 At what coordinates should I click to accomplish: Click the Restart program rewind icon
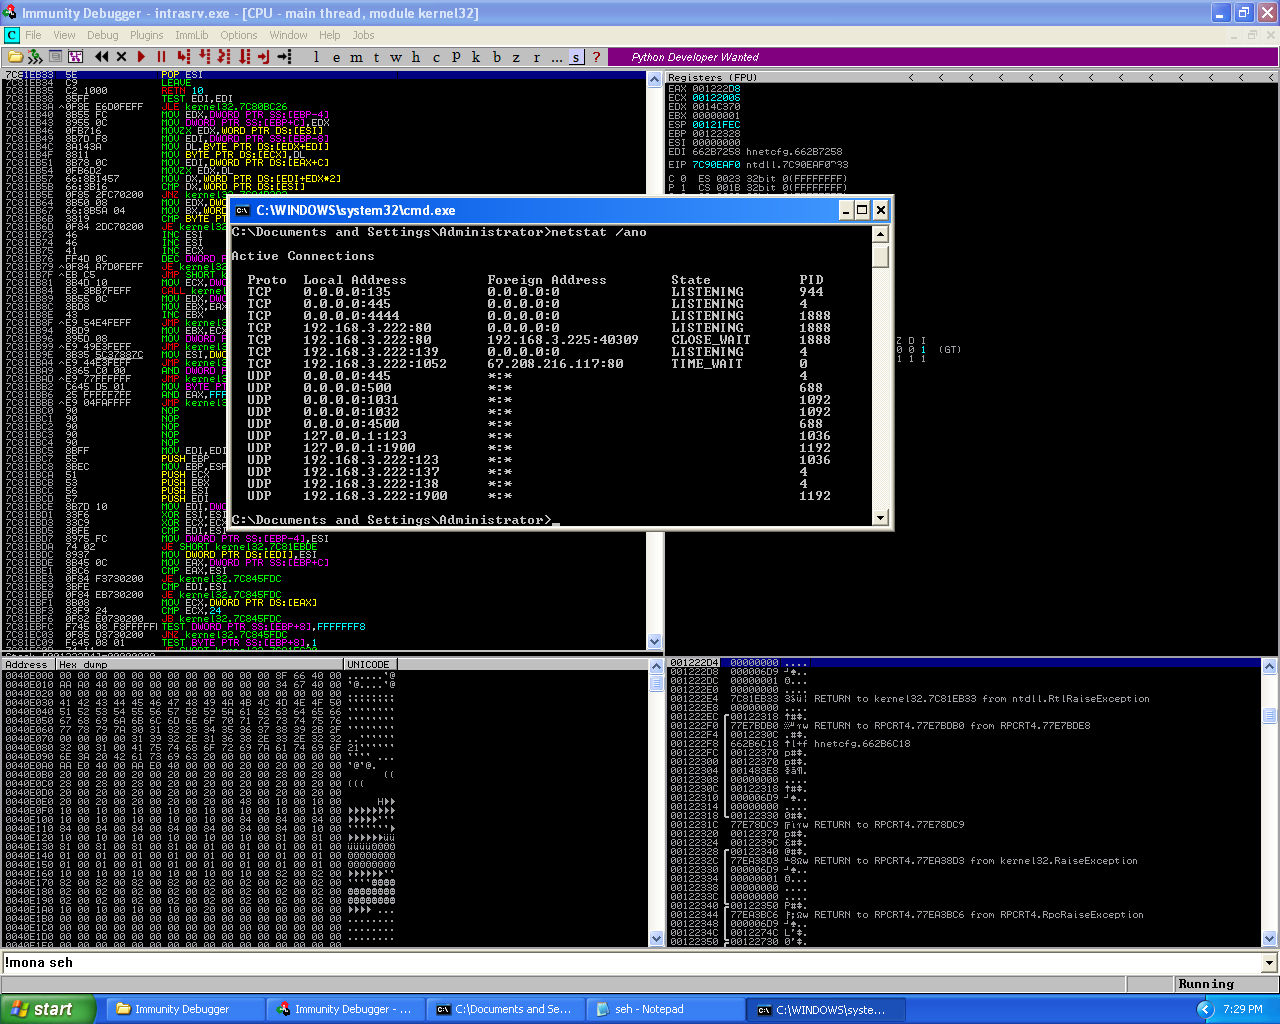(101, 57)
